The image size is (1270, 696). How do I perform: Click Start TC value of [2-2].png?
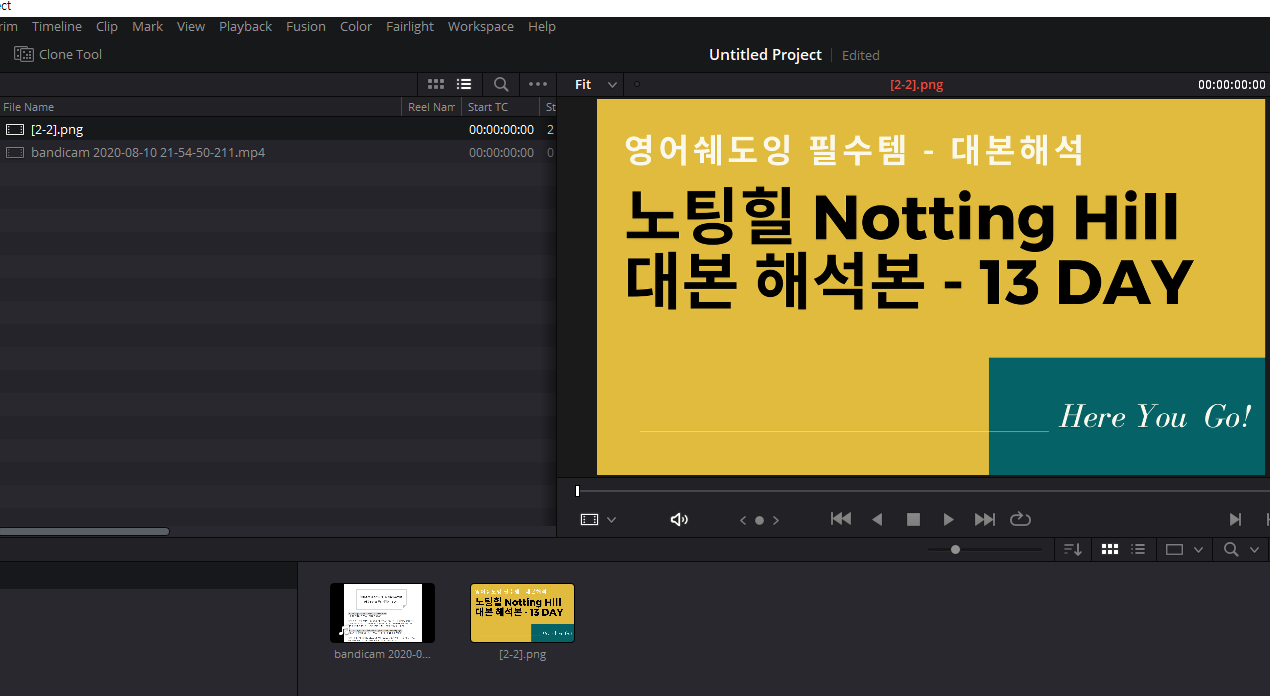point(501,129)
